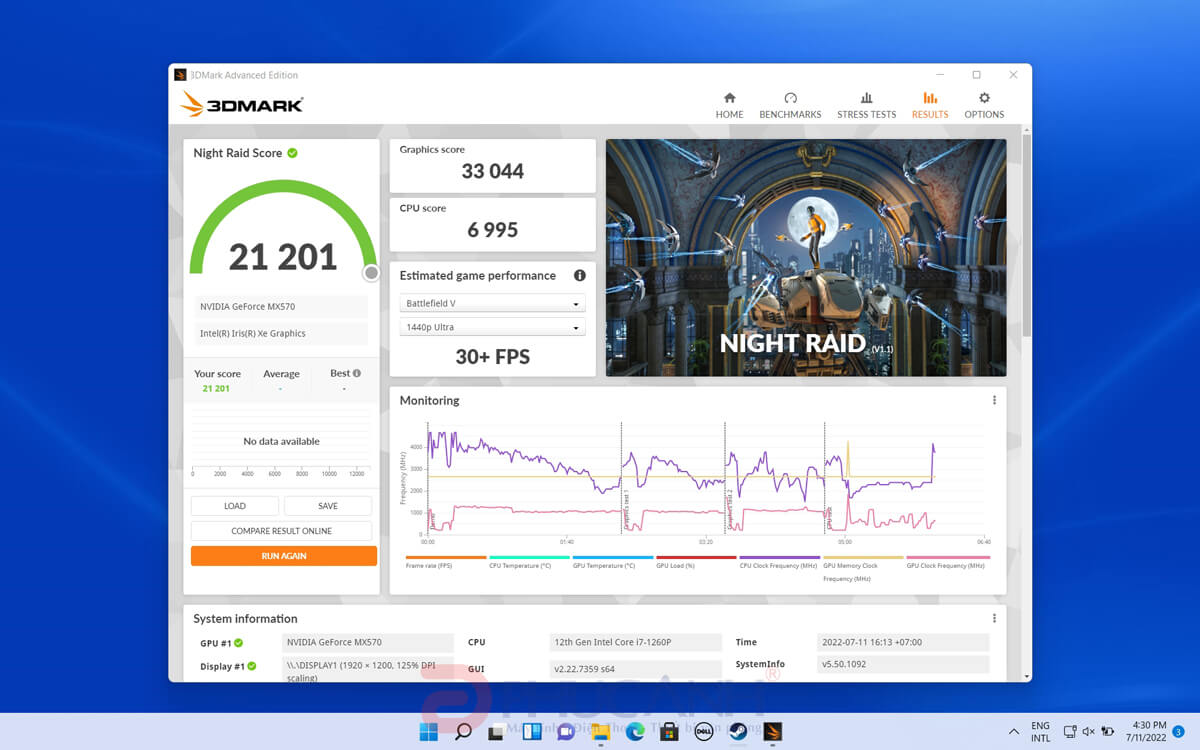
Task: Click the Night Raid preview image
Action: [x=806, y=257]
